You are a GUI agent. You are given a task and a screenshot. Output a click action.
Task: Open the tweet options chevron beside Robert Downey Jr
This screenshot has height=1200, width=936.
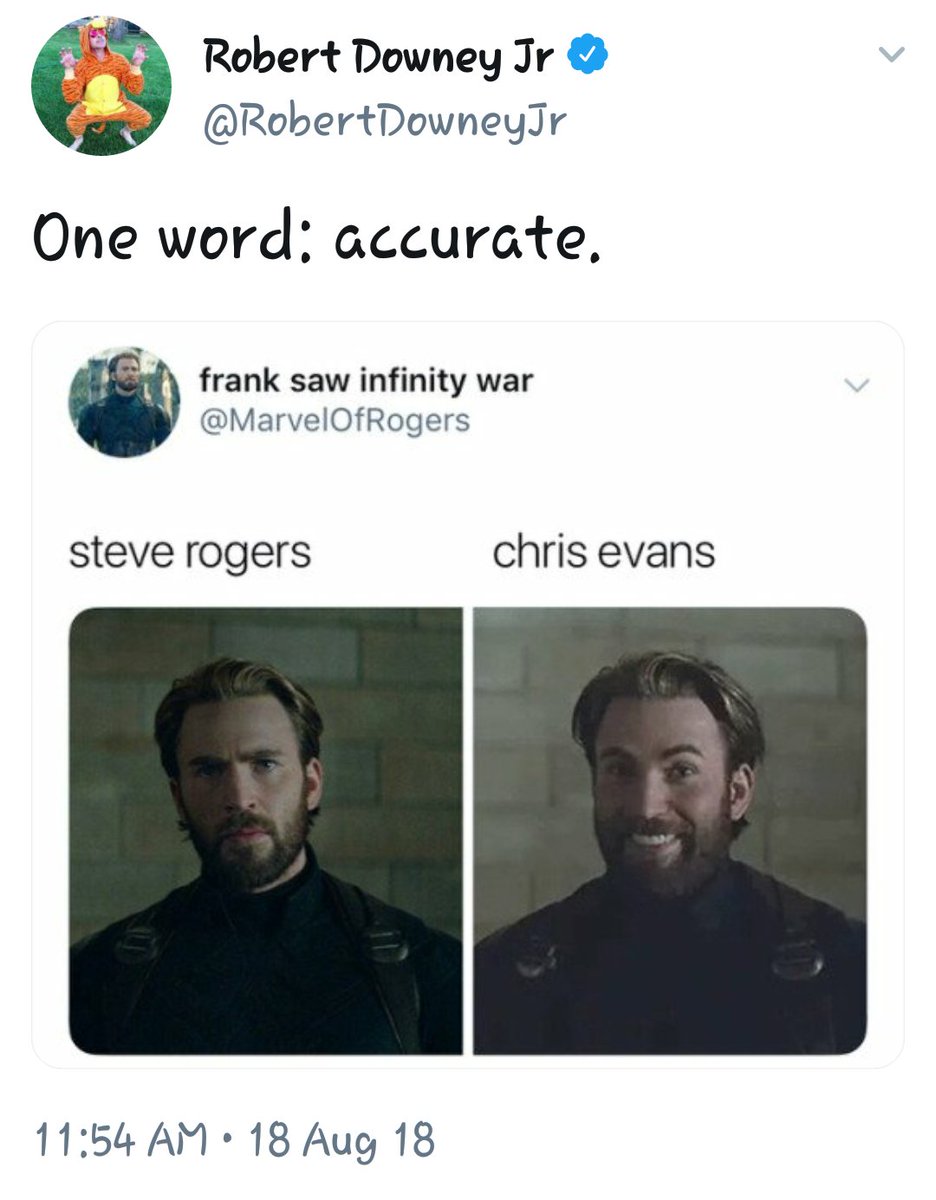tap(892, 55)
